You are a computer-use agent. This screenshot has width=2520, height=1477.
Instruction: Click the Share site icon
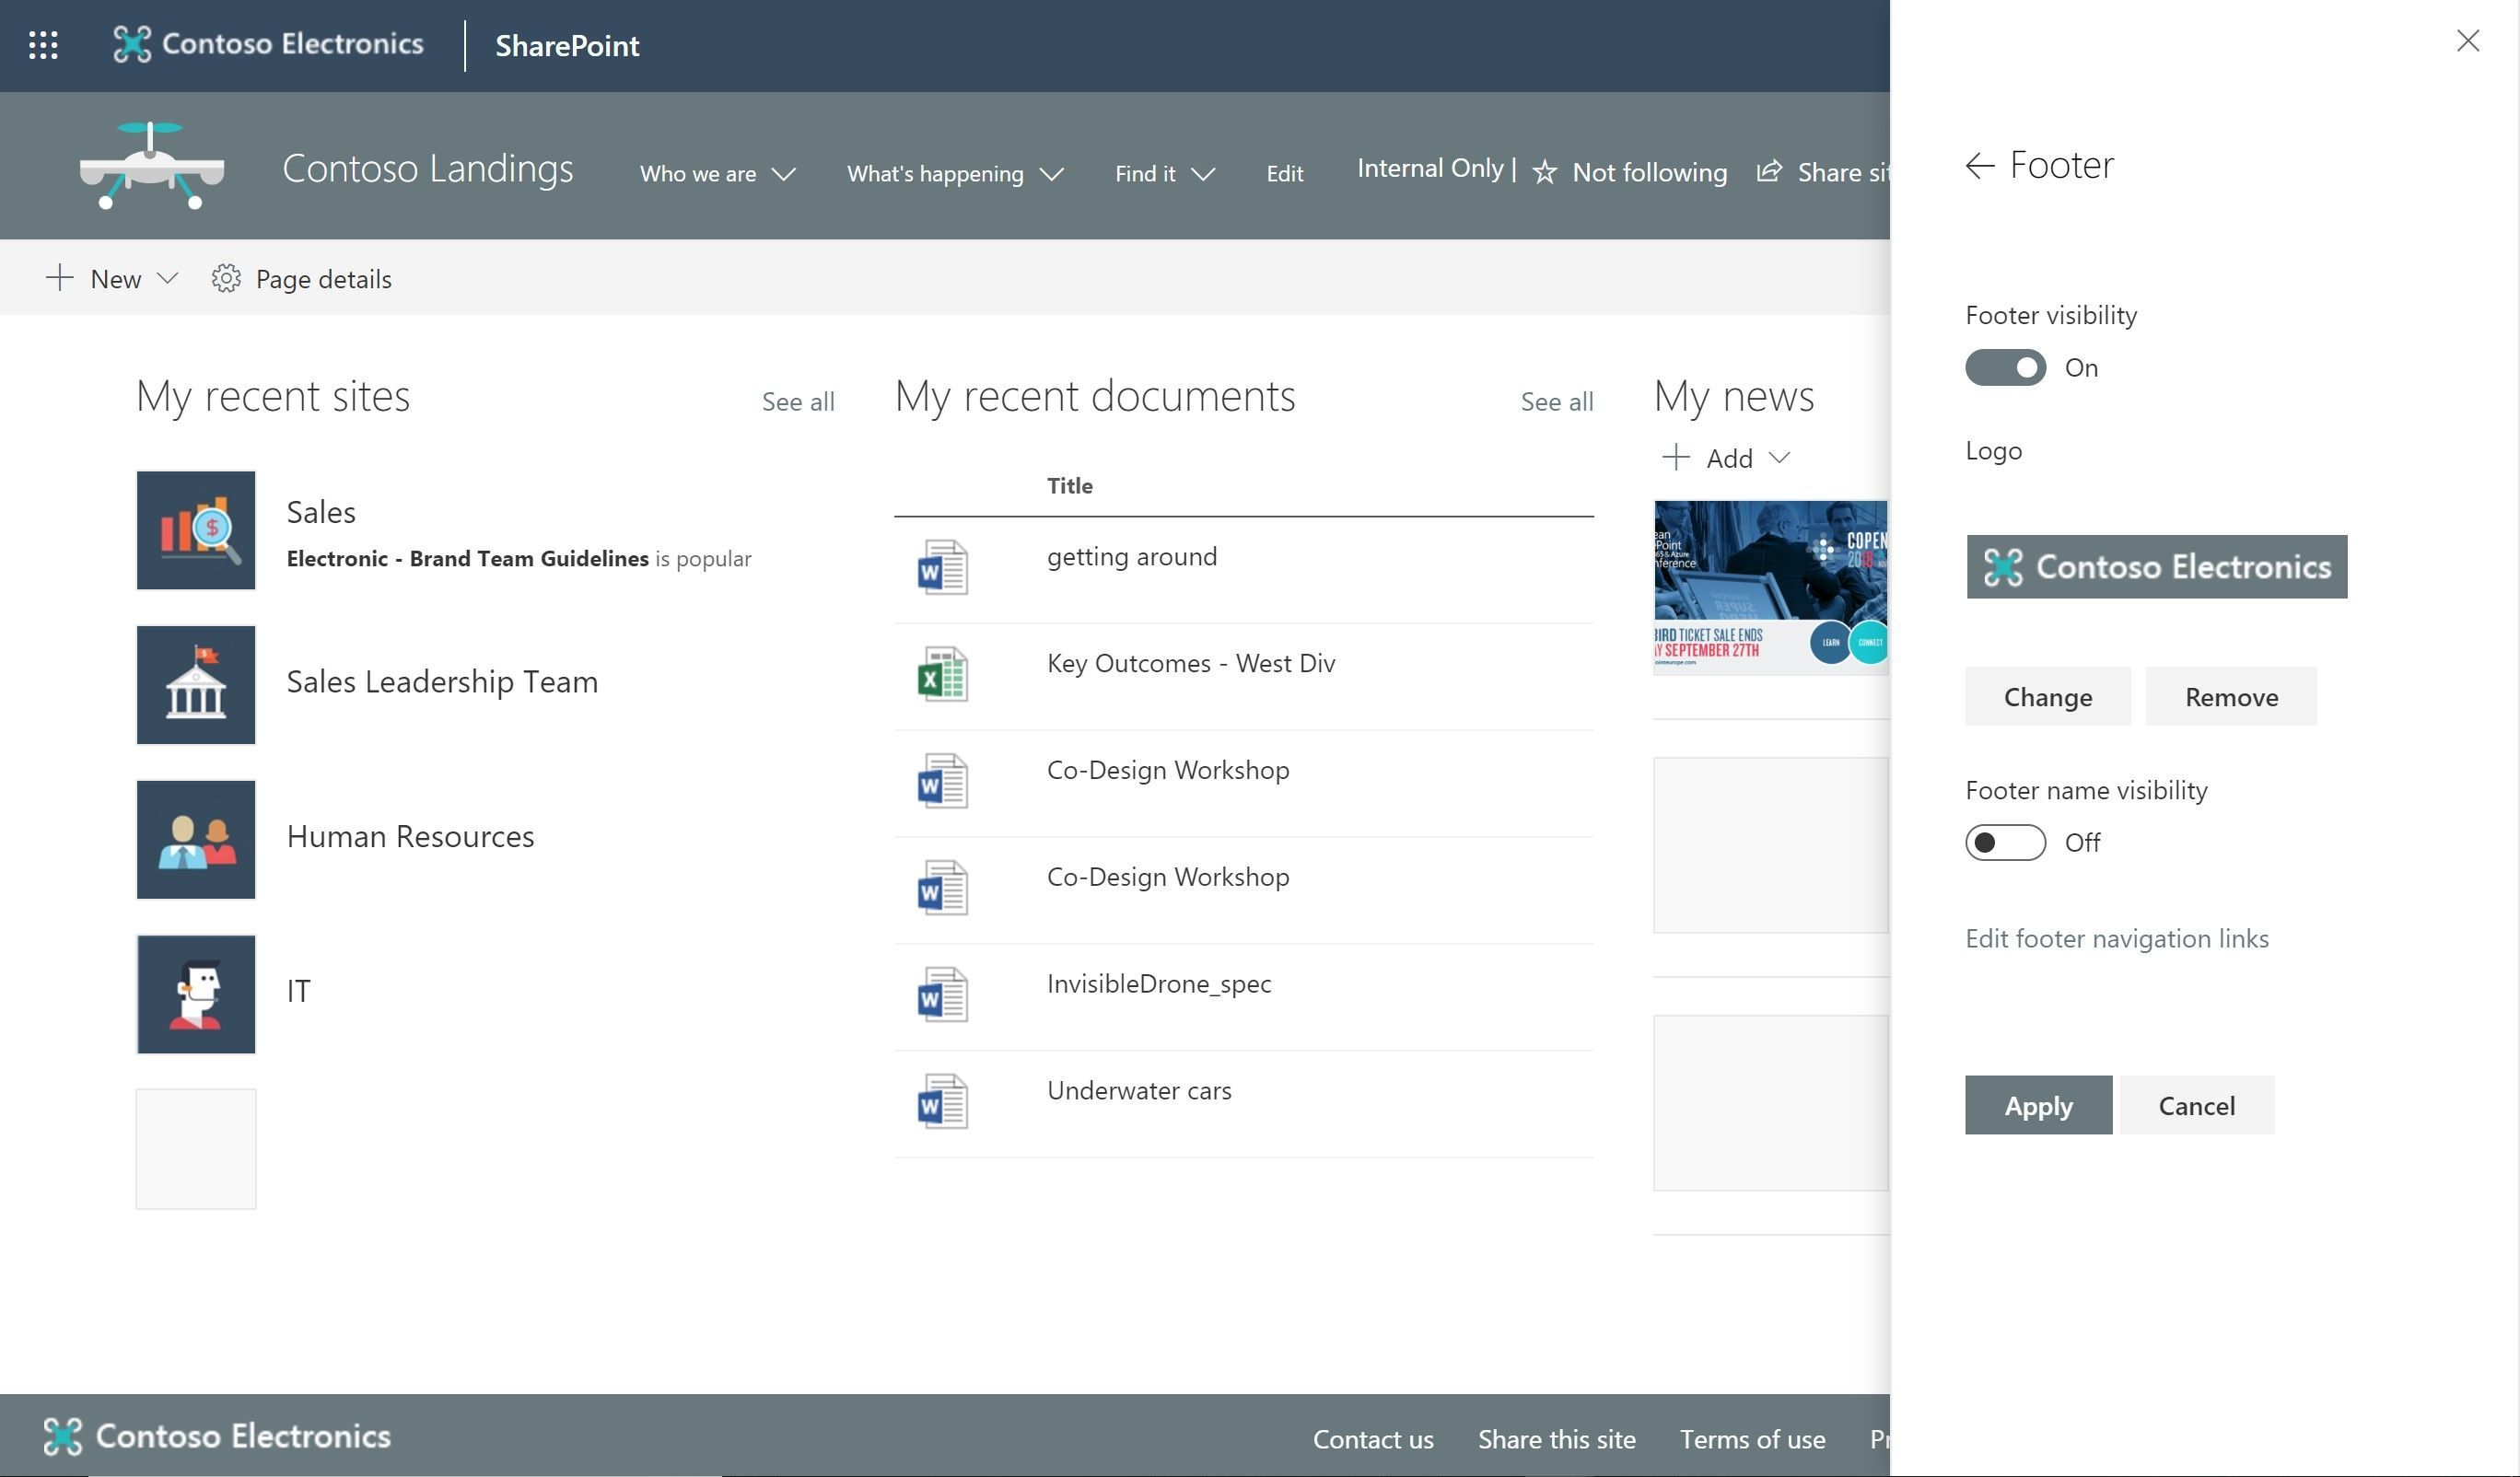click(x=1769, y=172)
